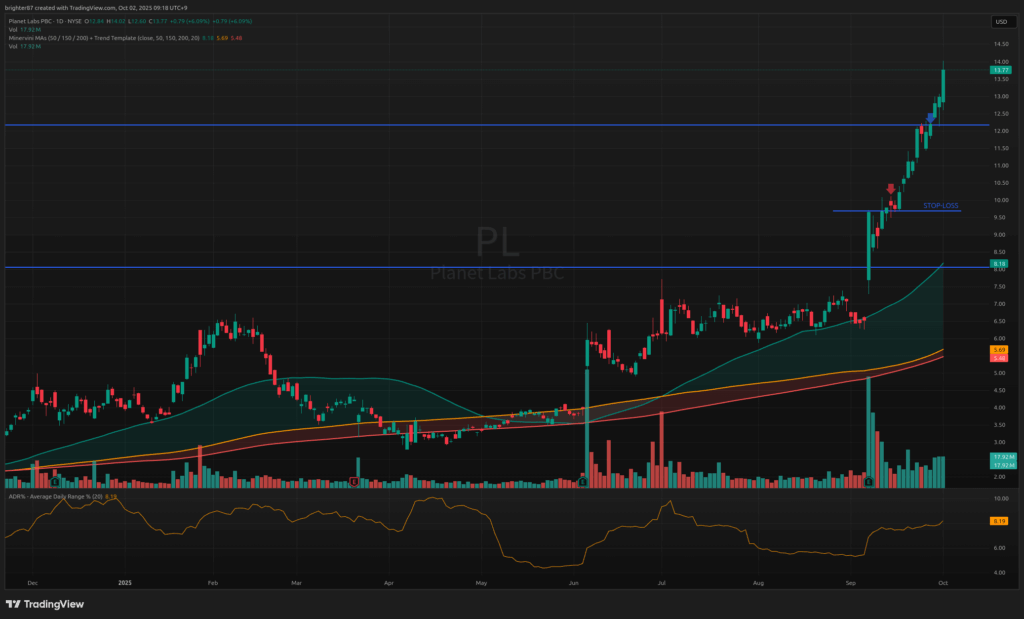Click the orange 6.19 ADR value label
The width and height of the screenshot is (1024, 619).
click(999, 521)
